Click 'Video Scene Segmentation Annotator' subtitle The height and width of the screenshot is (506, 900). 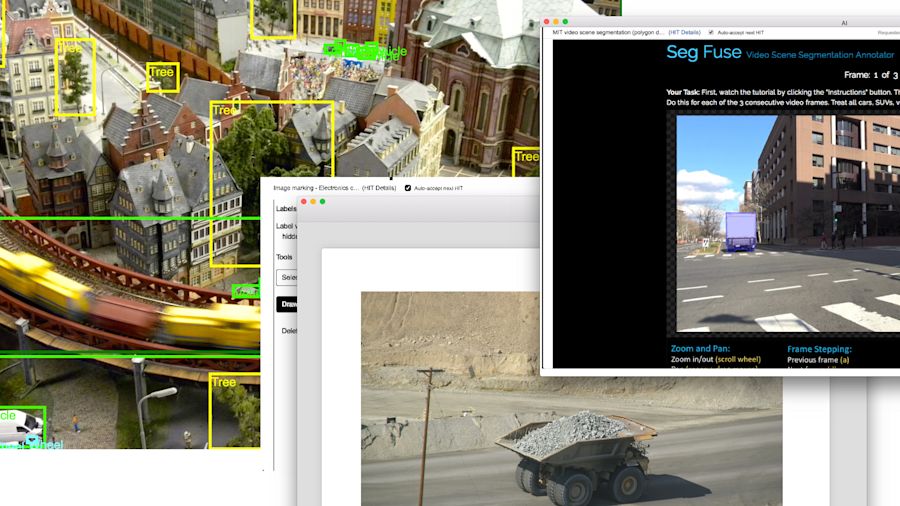pyautogui.click(x=820, y=55)
